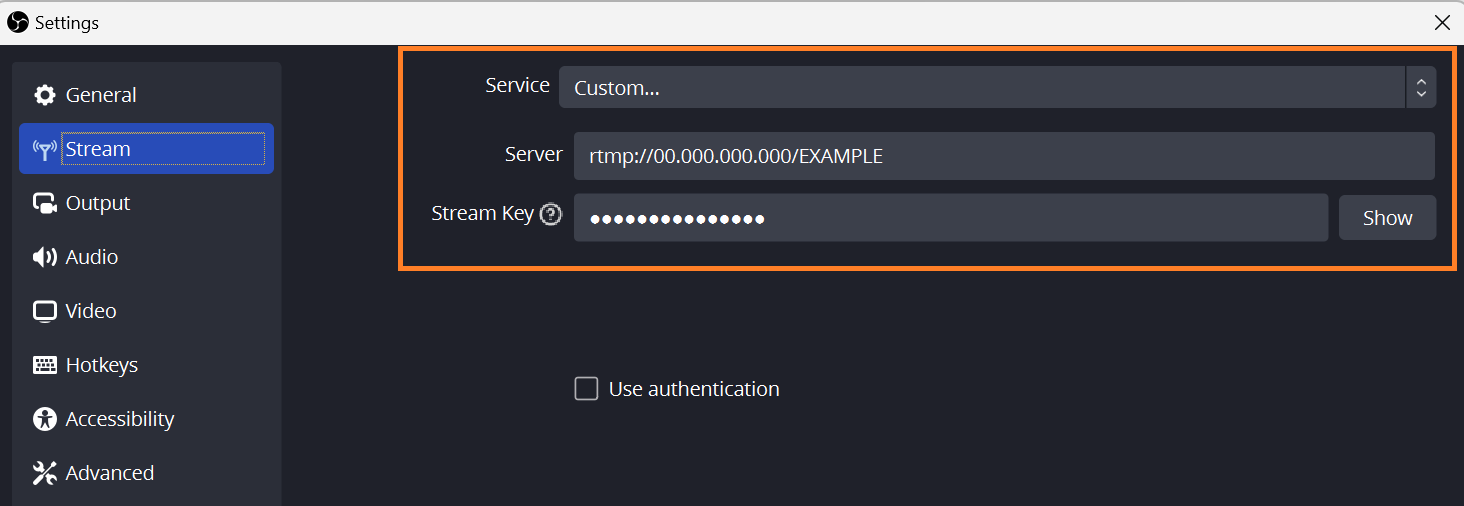Click the Hotkeys keyboard icon
This screenshot has width=1464, height=506.
44,365
